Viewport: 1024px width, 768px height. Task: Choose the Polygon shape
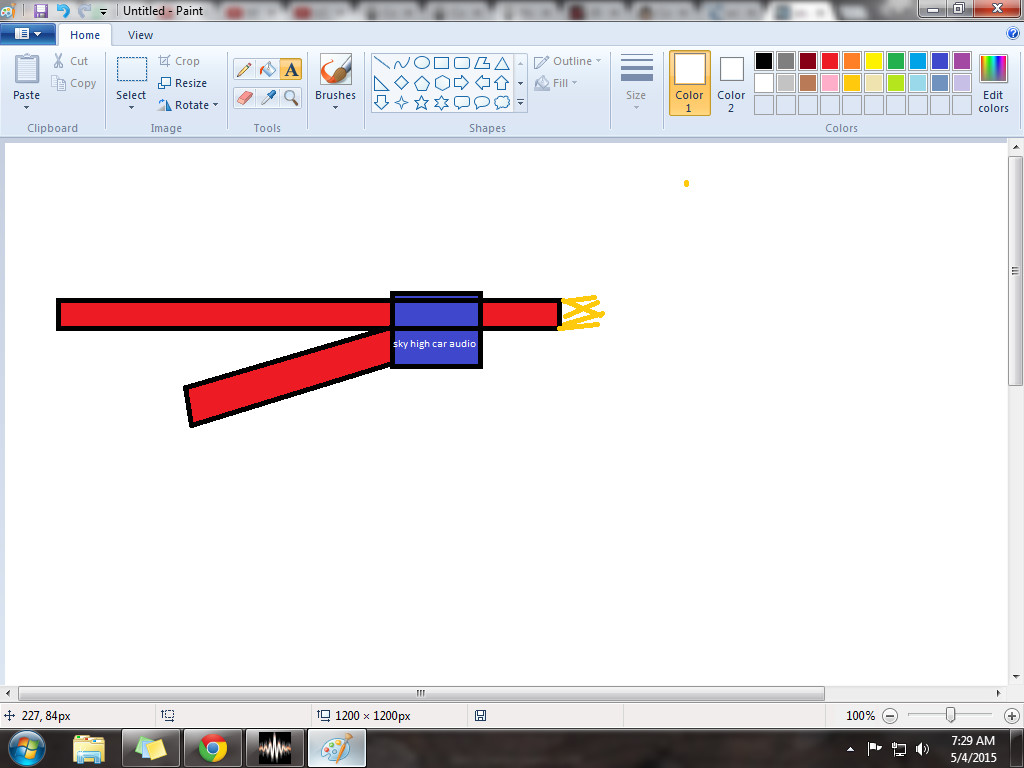pos(482,63)
